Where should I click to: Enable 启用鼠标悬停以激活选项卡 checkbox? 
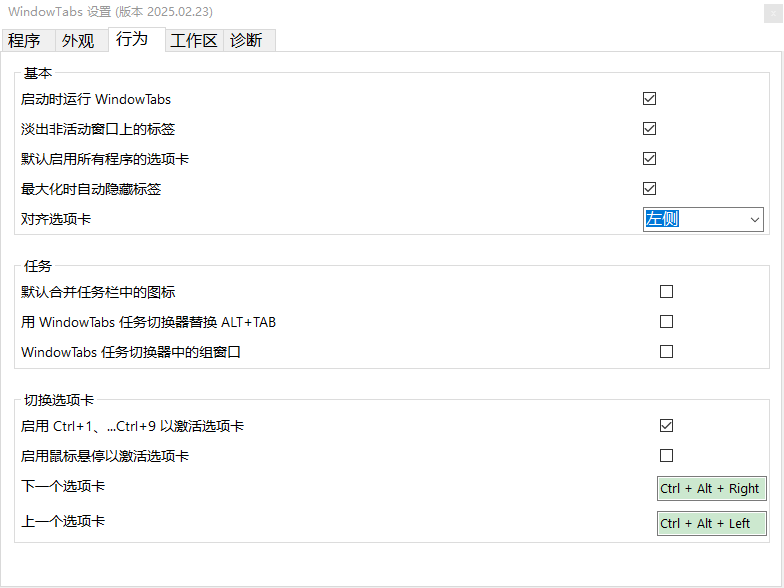(666, 456)
